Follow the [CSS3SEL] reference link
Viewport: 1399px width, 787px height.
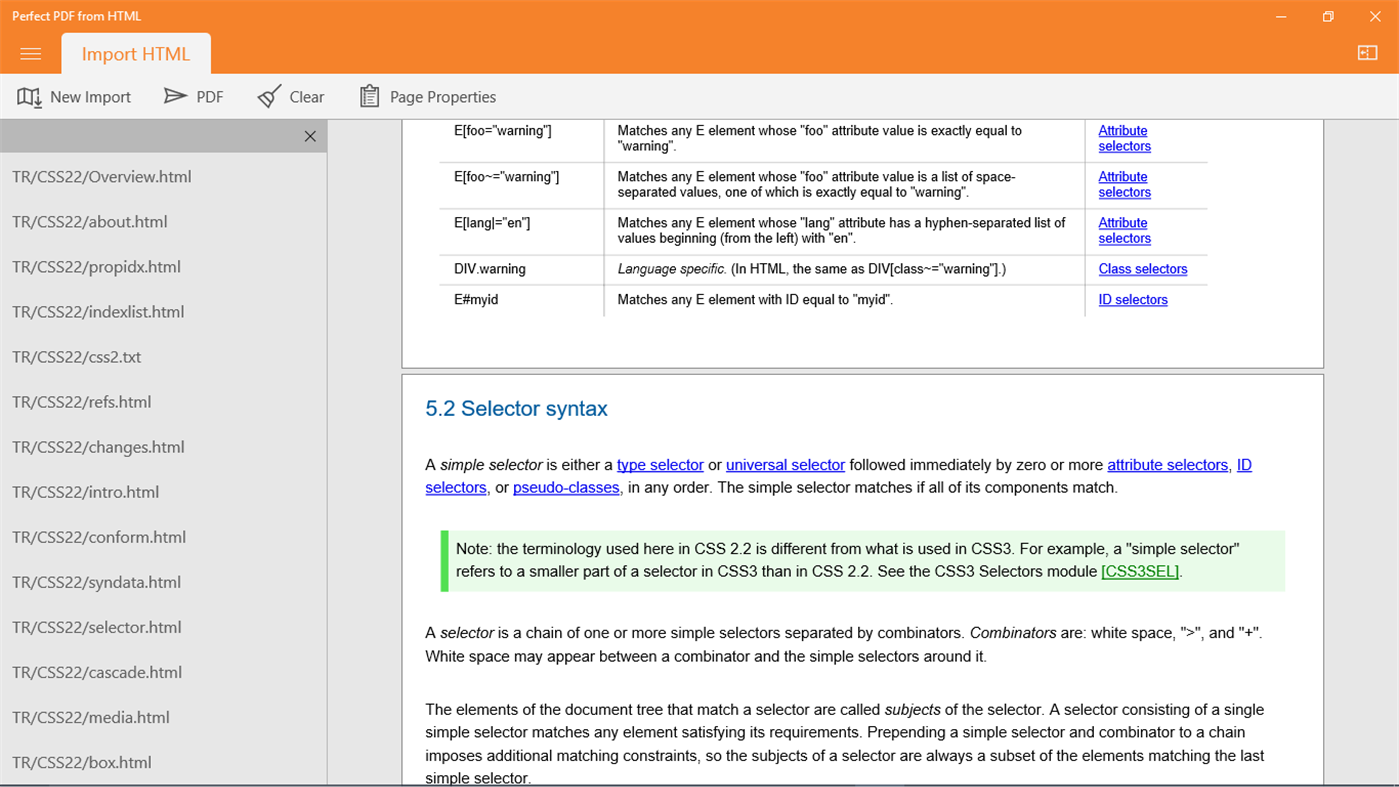[1139, 571]
